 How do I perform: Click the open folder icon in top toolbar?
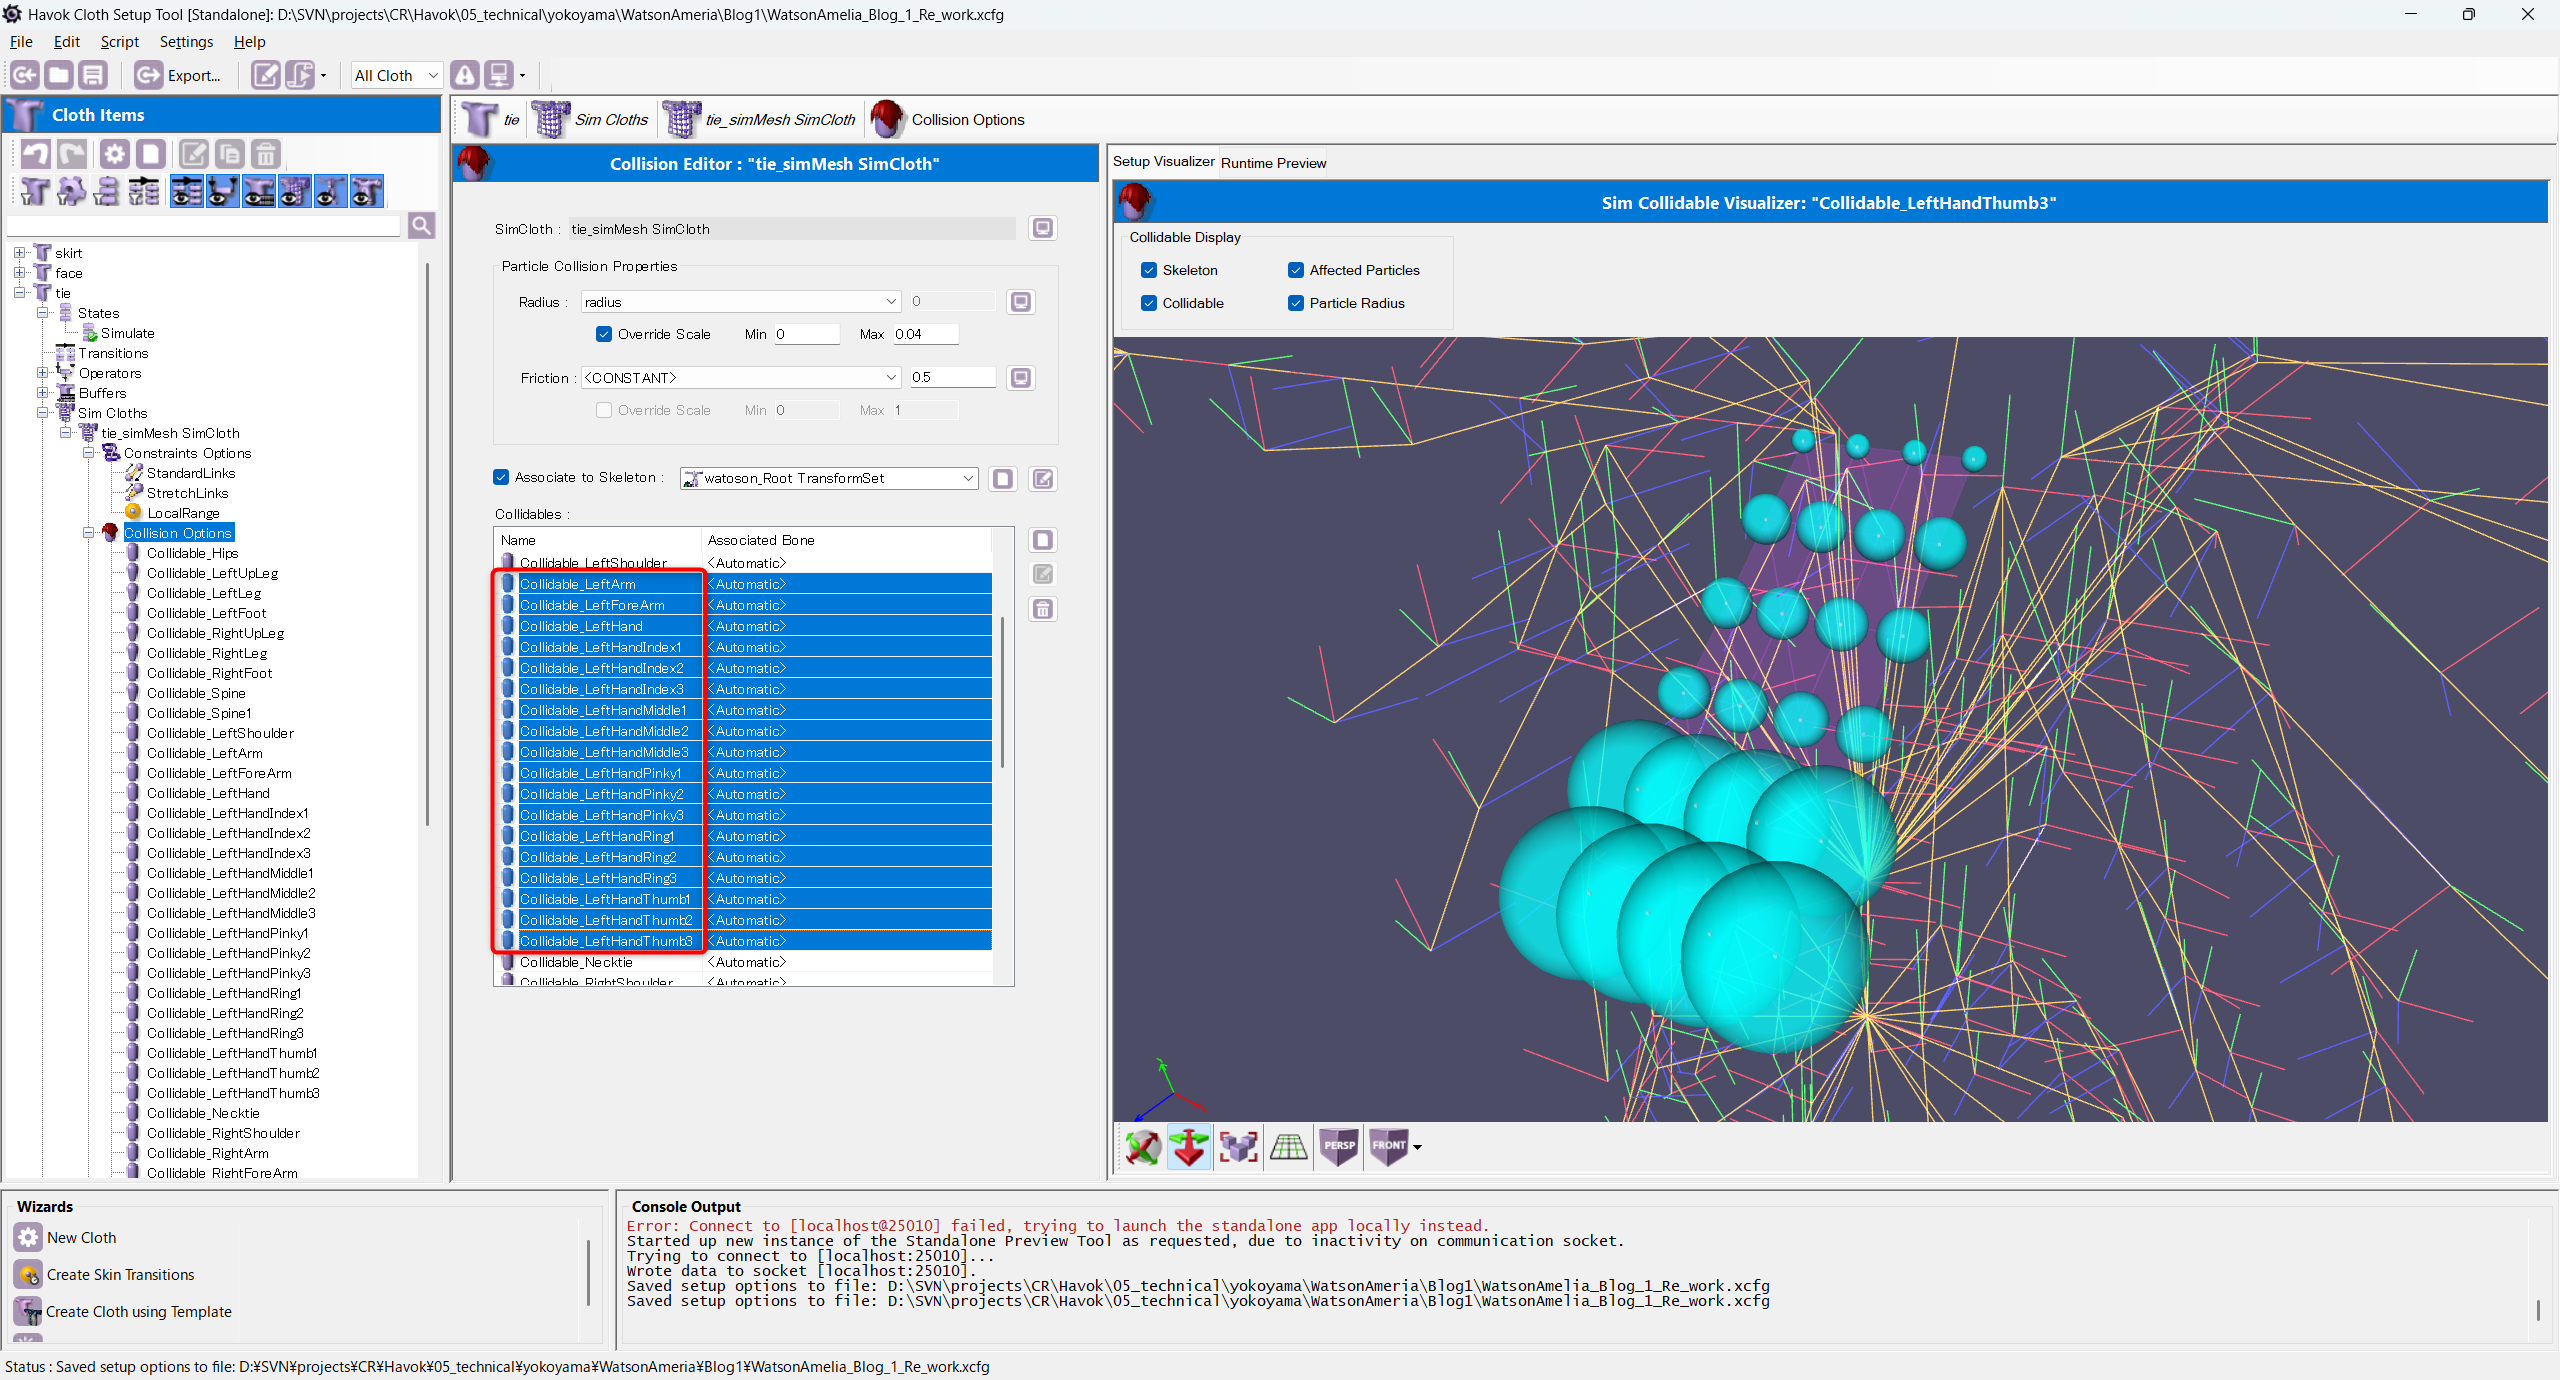59,75
